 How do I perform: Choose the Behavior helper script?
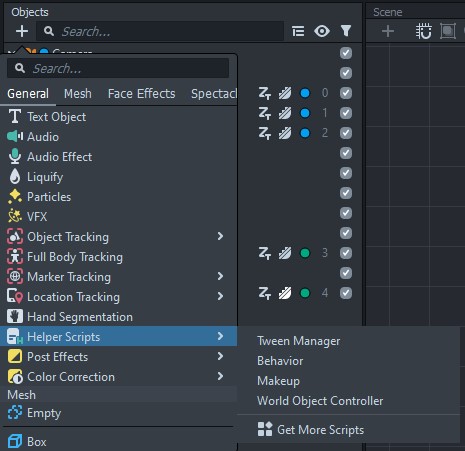coord(280,361)
